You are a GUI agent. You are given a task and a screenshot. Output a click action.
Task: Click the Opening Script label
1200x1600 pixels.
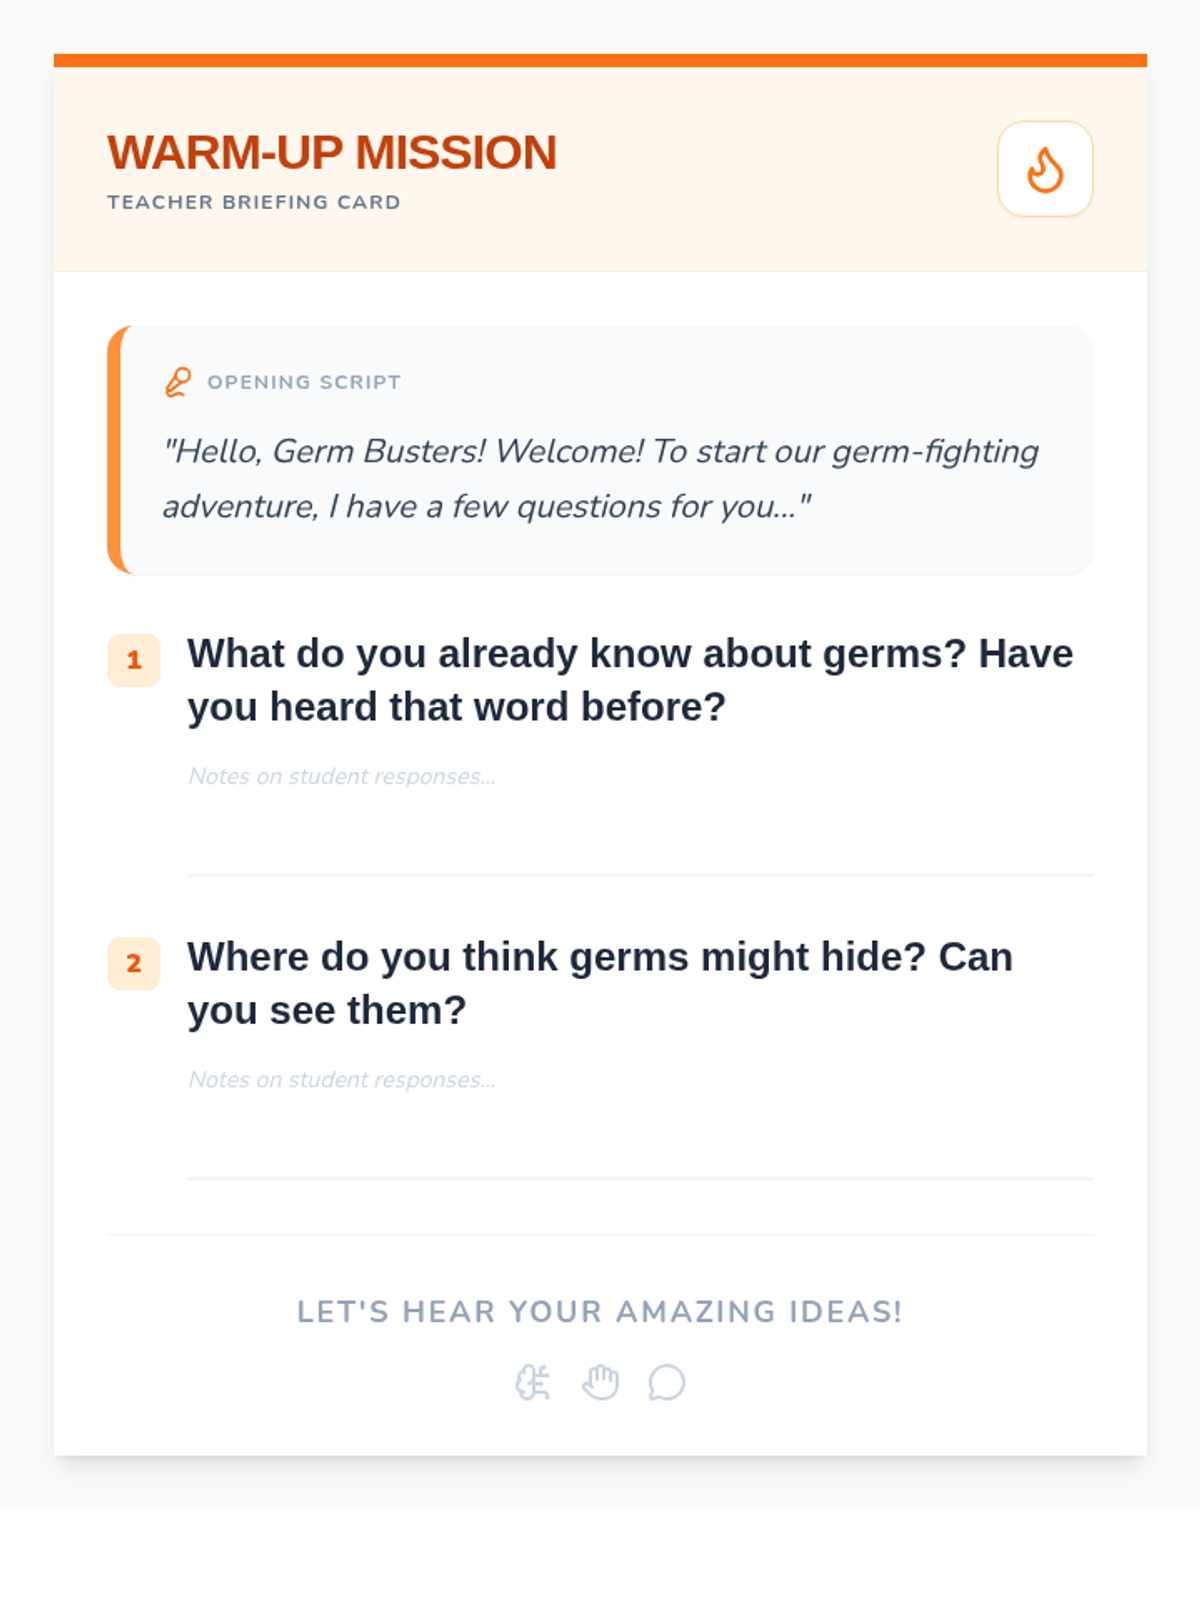coord(304,382)
